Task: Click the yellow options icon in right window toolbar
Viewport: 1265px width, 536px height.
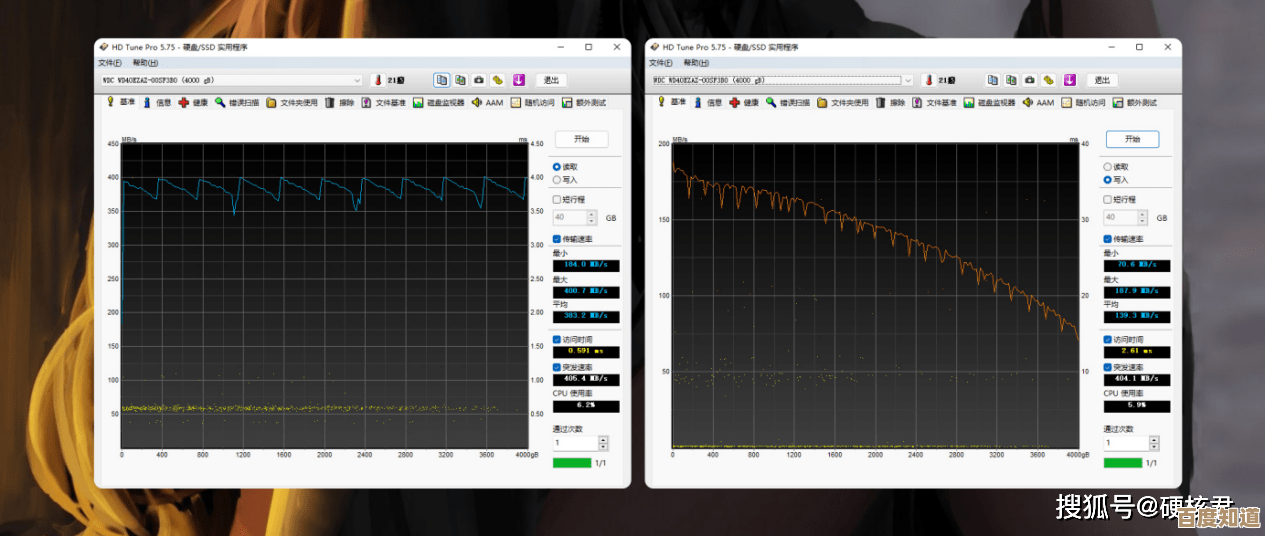Action: point(1049,80)
